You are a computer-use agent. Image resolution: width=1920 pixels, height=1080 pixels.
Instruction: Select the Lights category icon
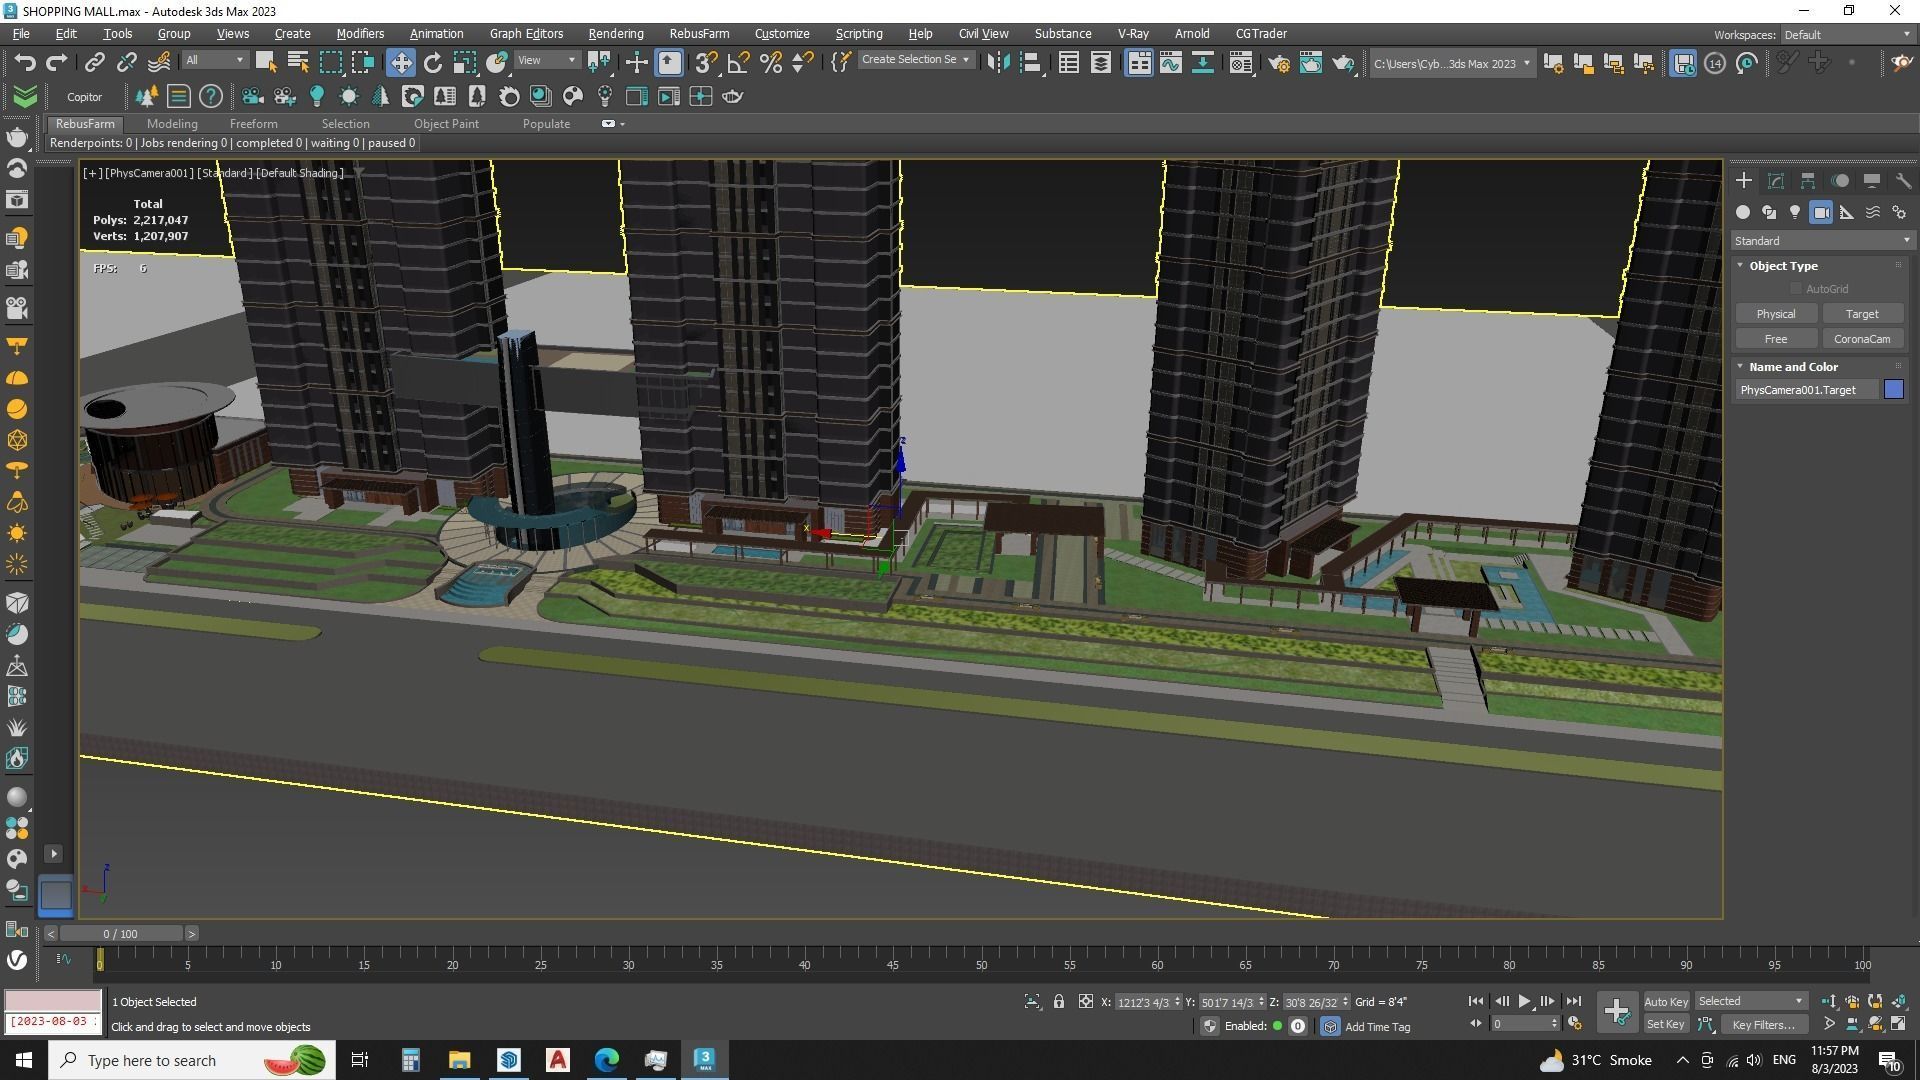tap(1795, 212)
